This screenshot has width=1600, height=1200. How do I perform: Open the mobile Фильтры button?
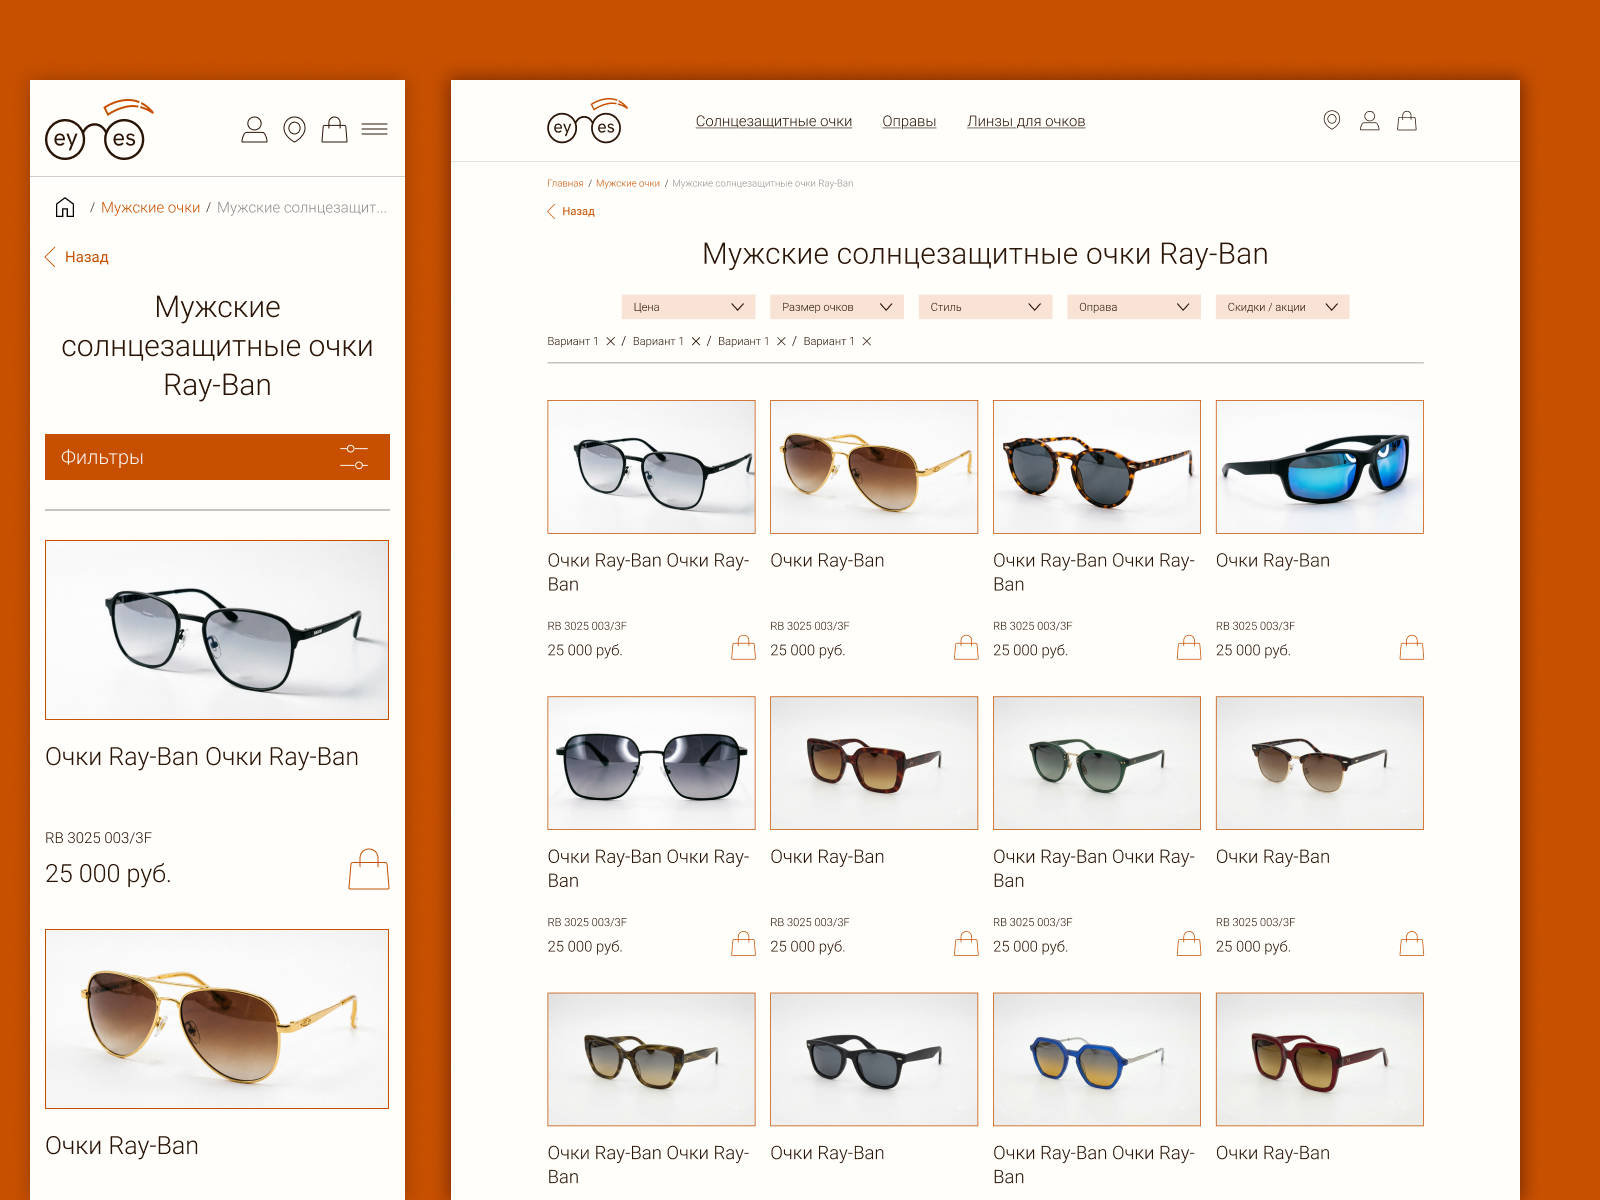pos(217,457)
